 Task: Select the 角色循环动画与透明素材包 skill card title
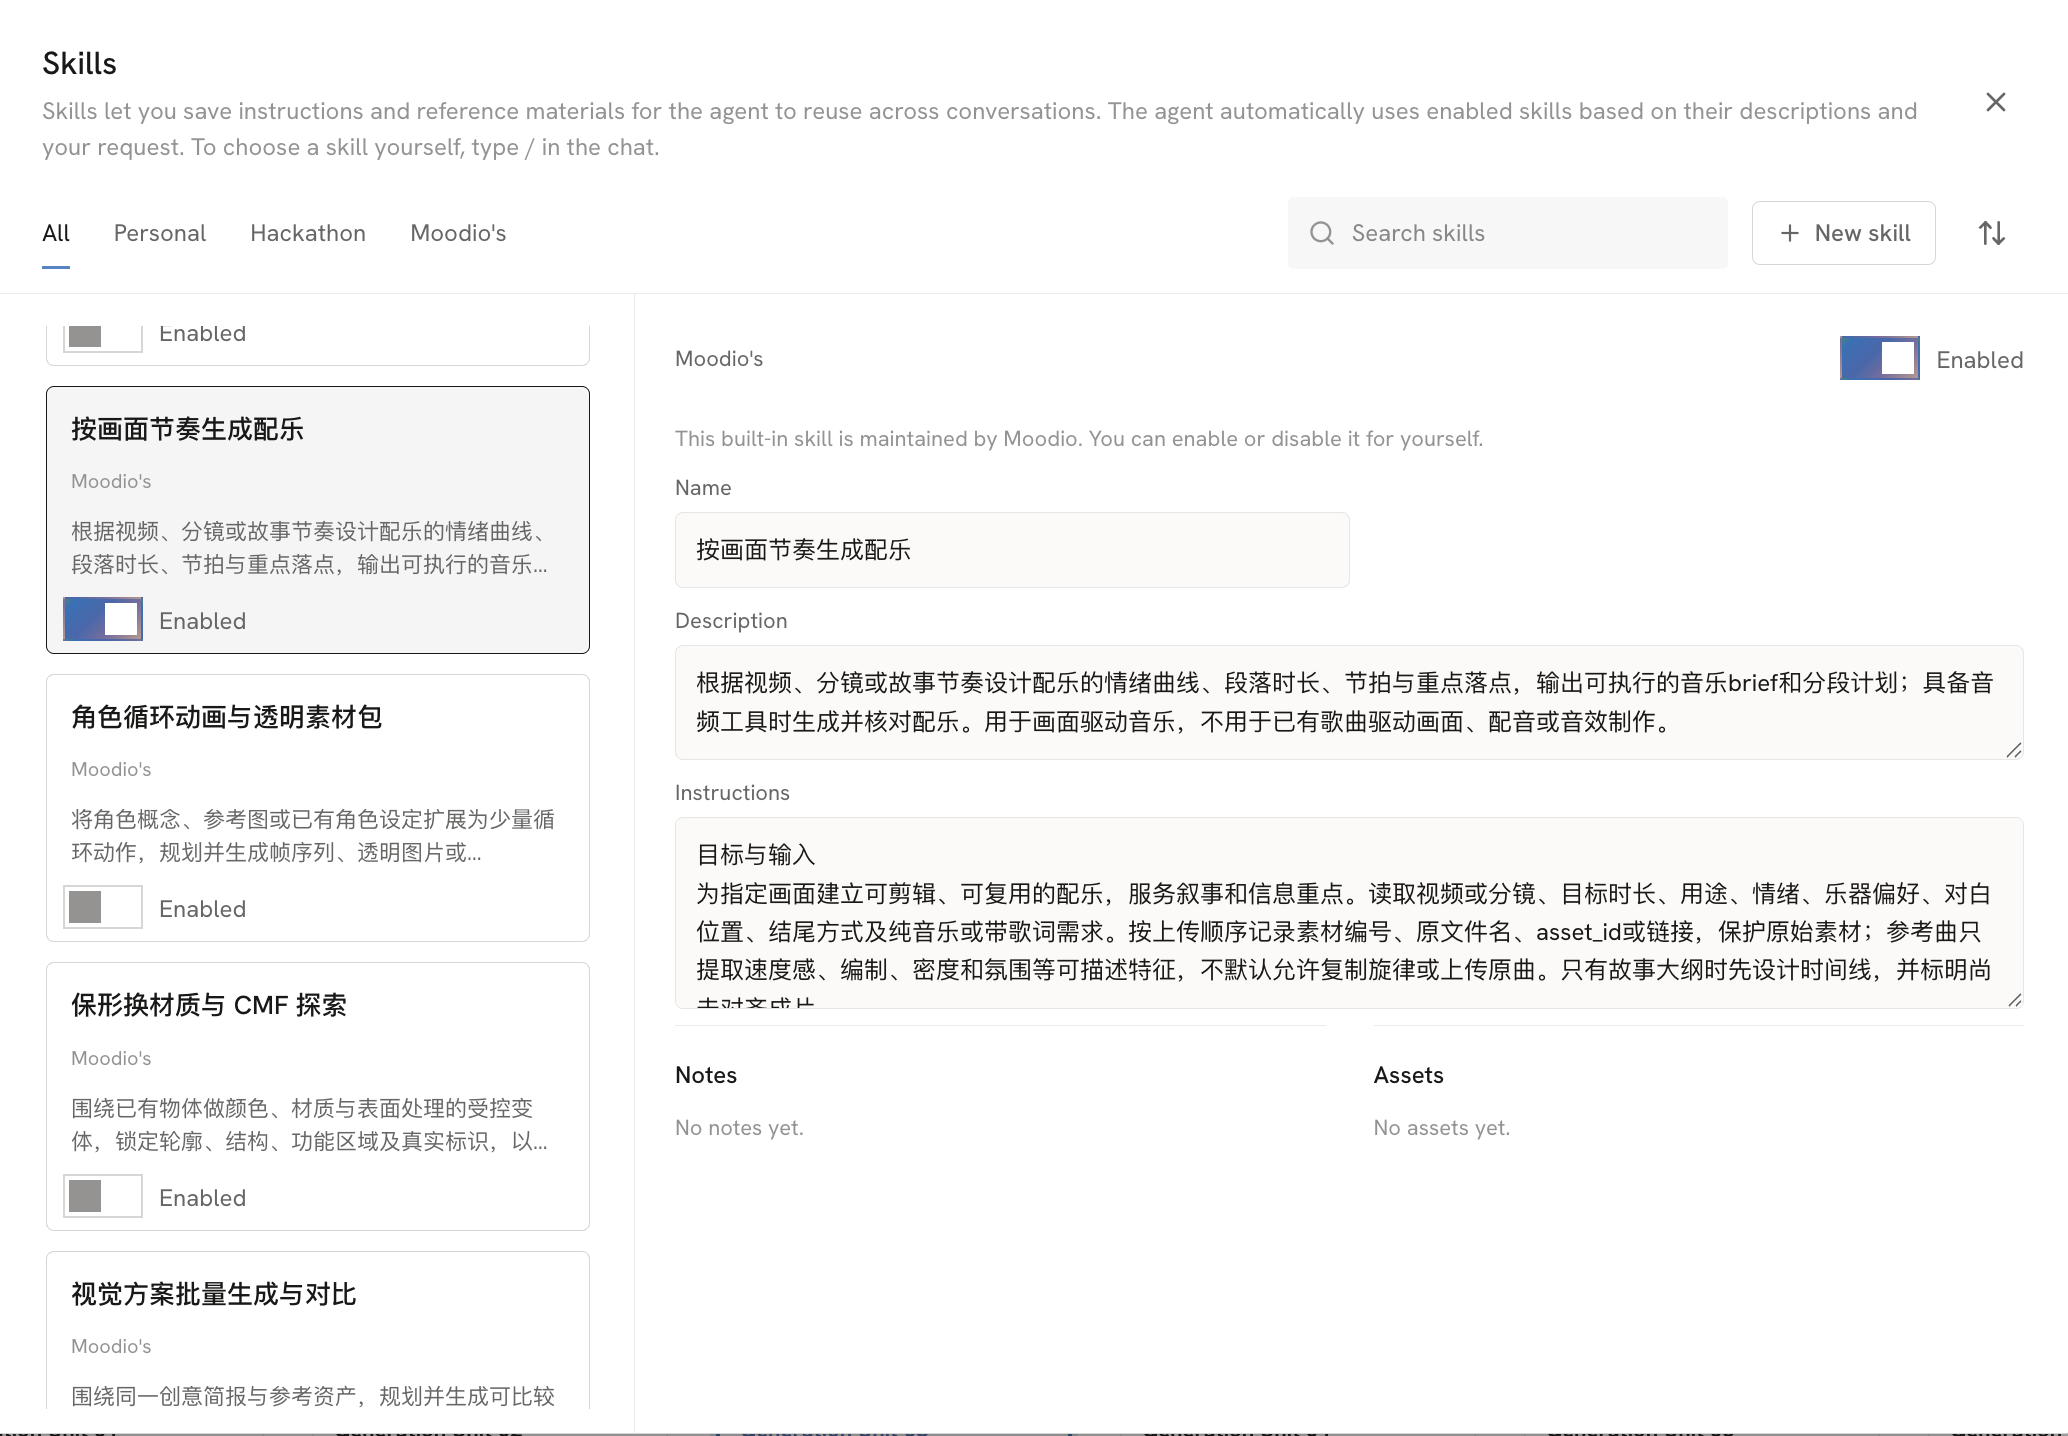pyautogui.click(x=227, y=717)
